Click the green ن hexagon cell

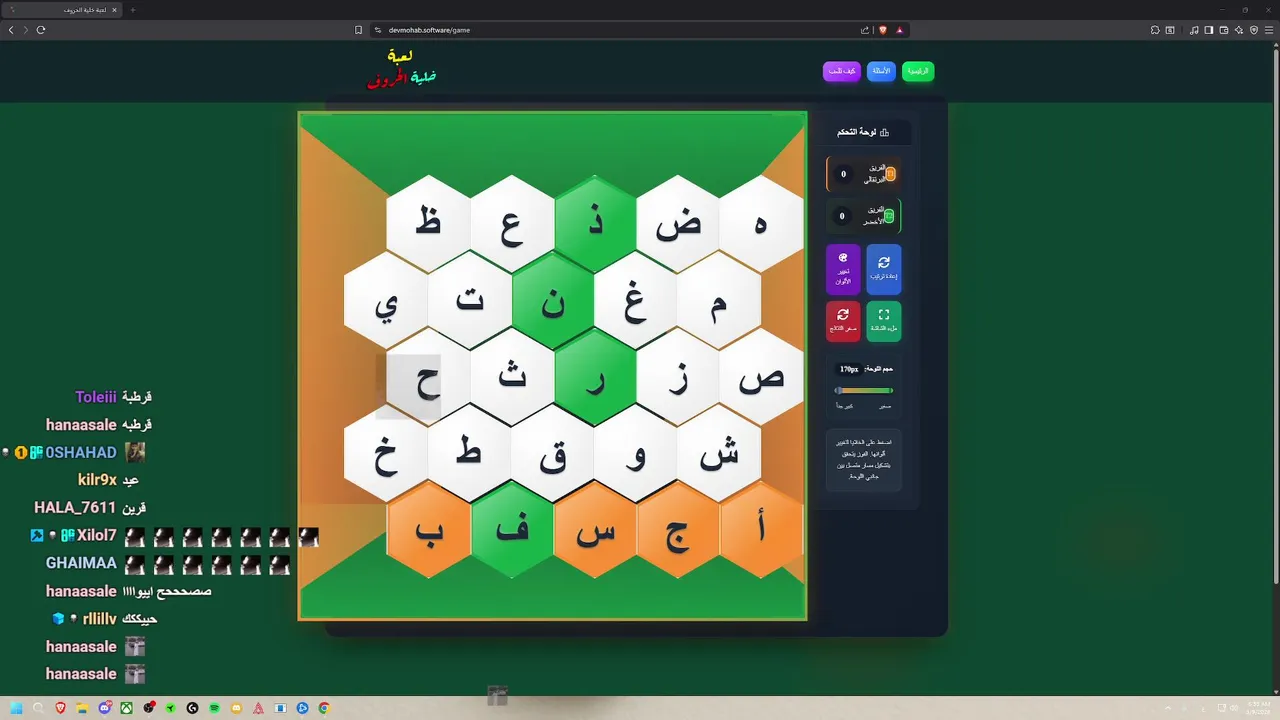(553, 300)
